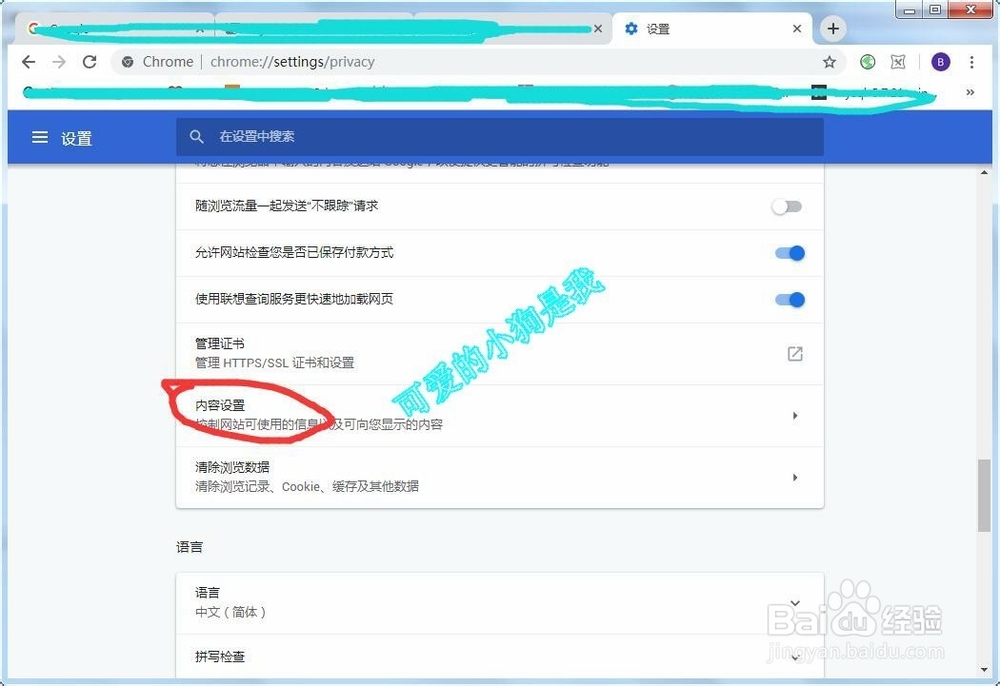Expand the 拼写检查 chevron
Screen dimensions: 1000x686
pos(795,657)
